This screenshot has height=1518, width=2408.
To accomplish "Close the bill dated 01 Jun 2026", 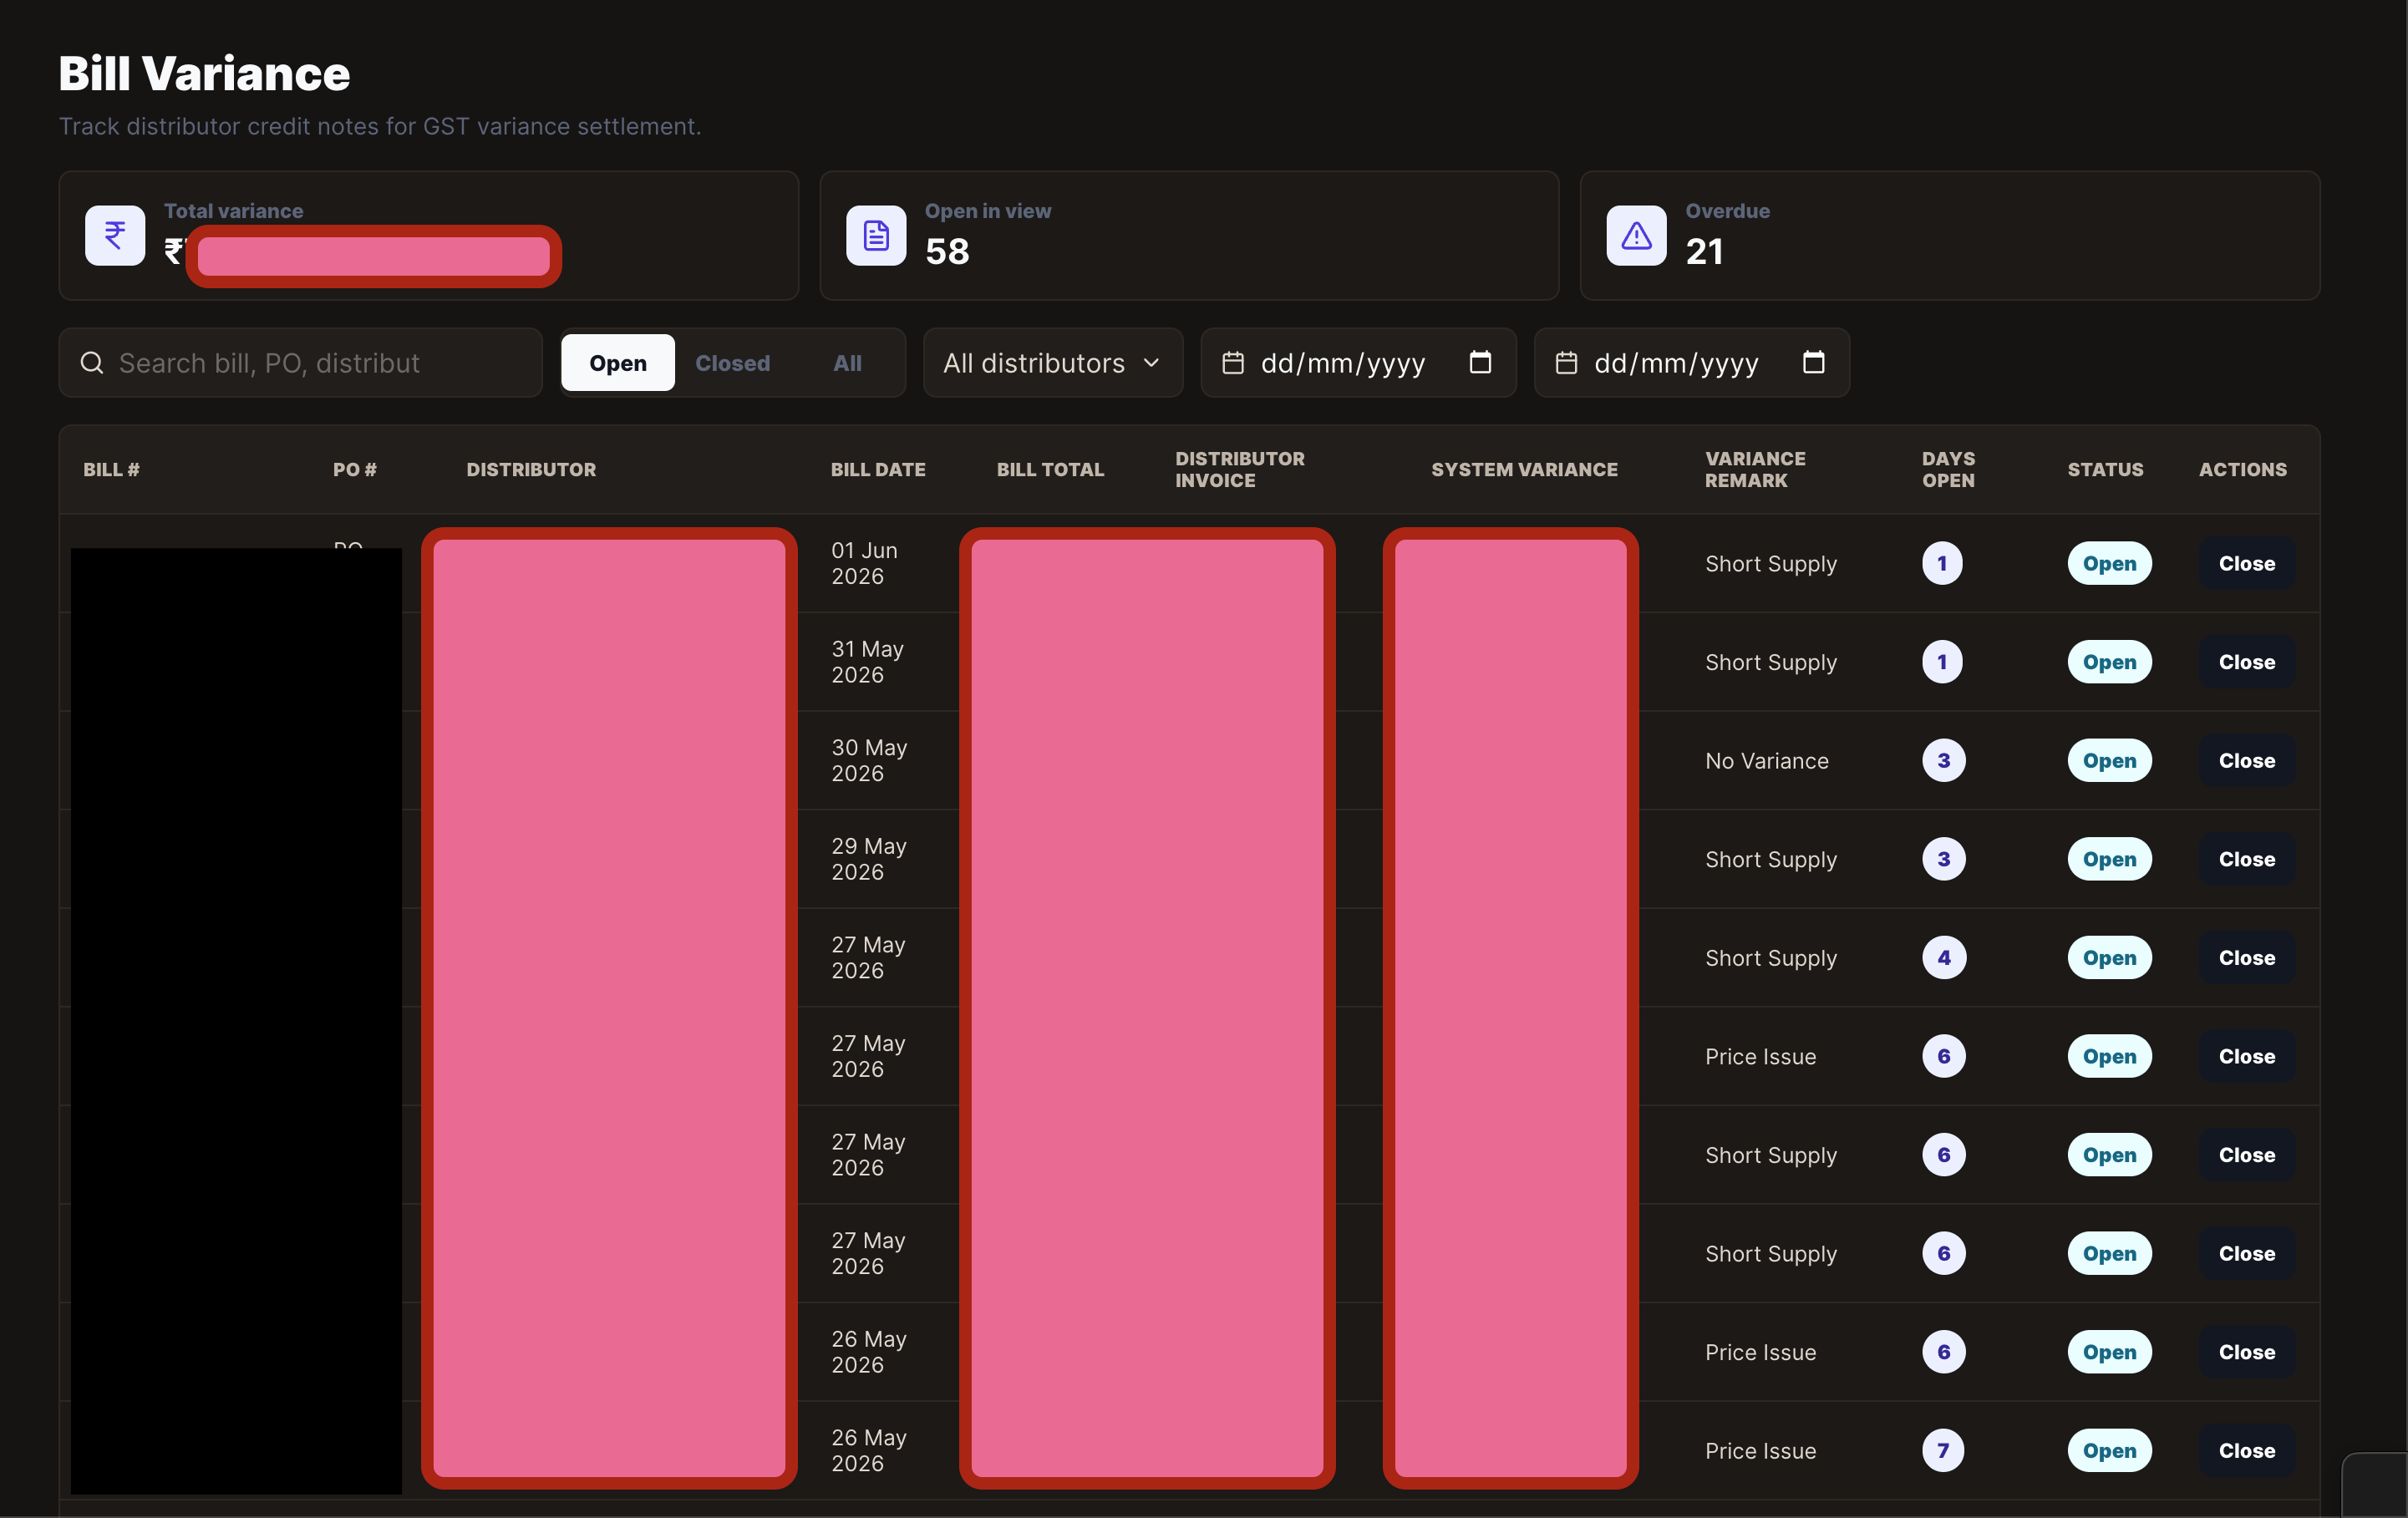I will 2246,564.
